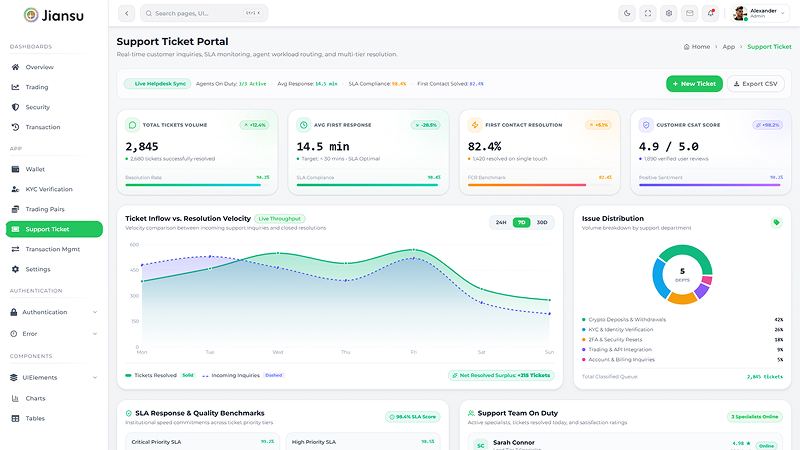Click Live Helpdesk Sync badge

pyautogui.click(x=158, y=84)
